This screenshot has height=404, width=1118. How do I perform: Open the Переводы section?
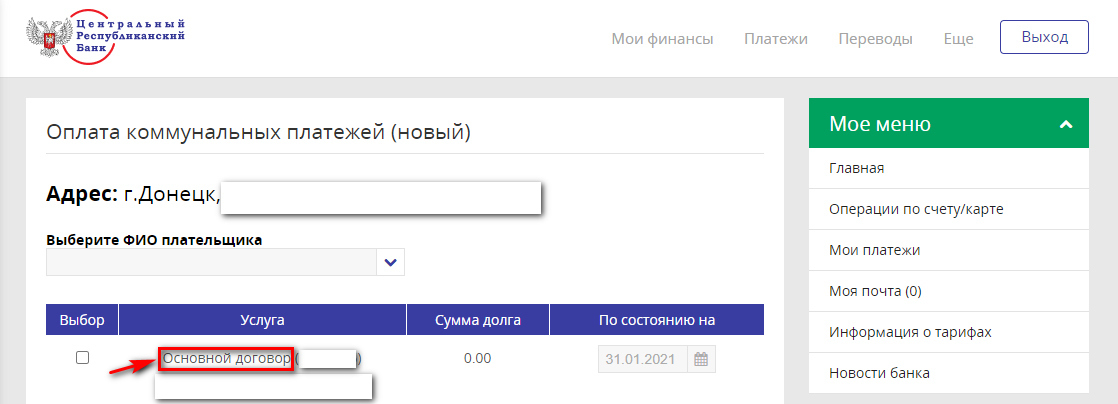tap(876, 38)
